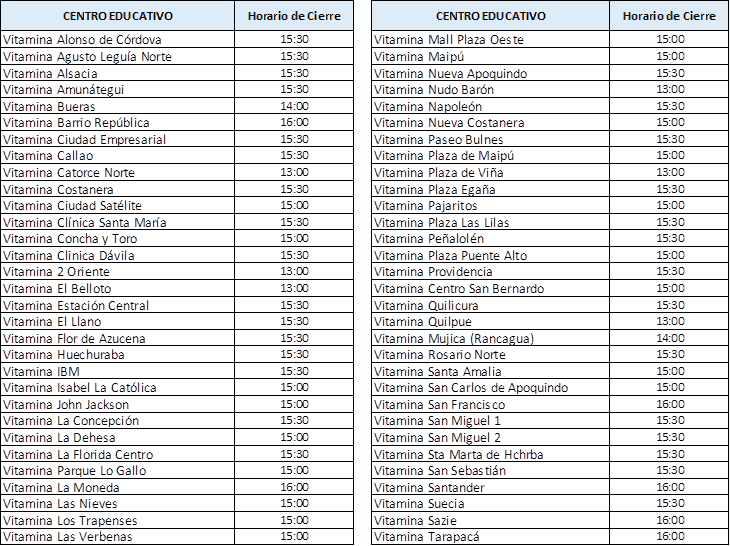
Task: Click the Vitamina La Concepción cell
Action: pyautogui.click(x=117, y=420)
